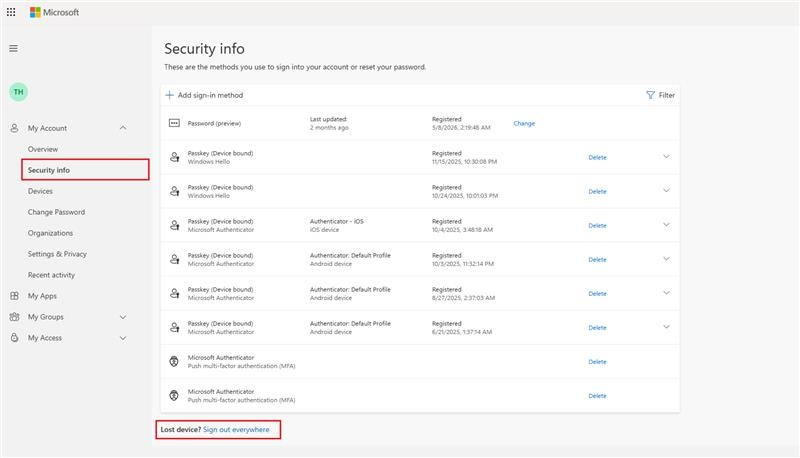Open the TH profile avatar

click(18, 92)
